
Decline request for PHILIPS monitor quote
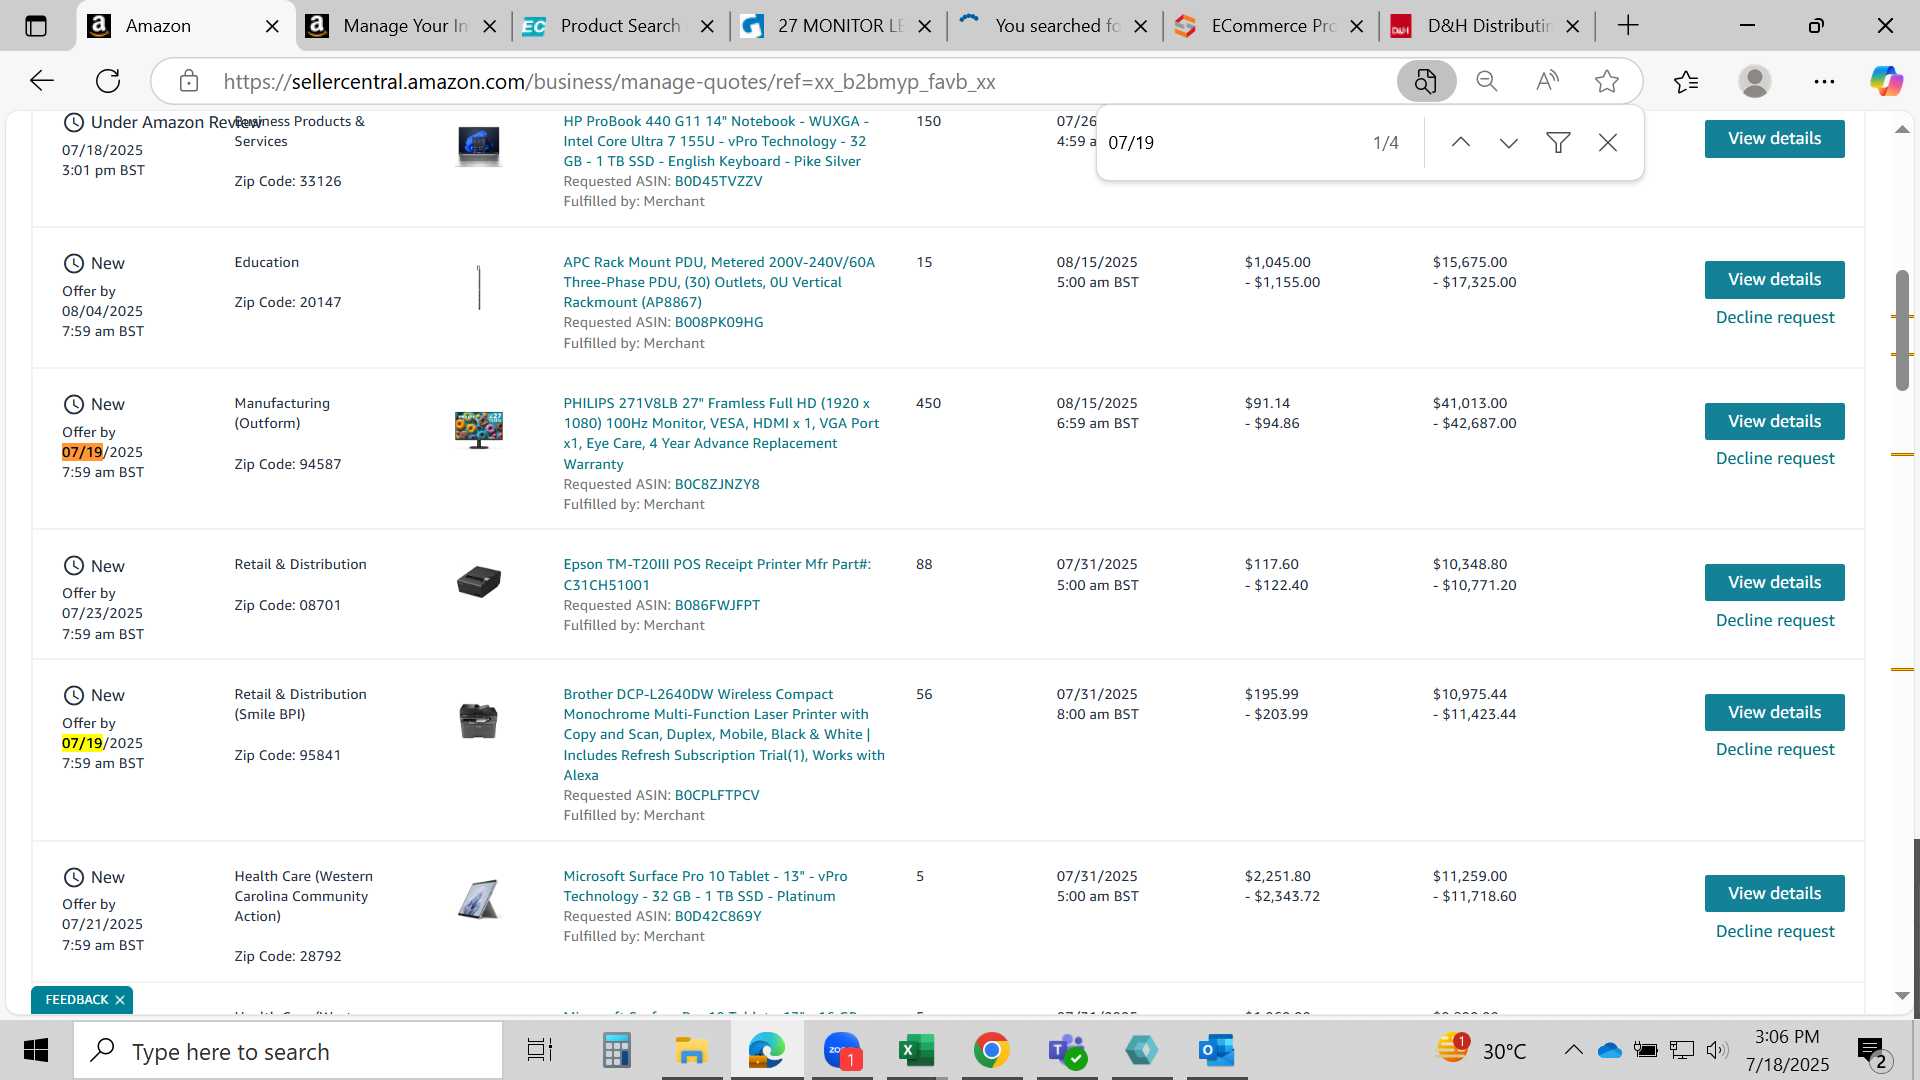[x=1775, y=459]
